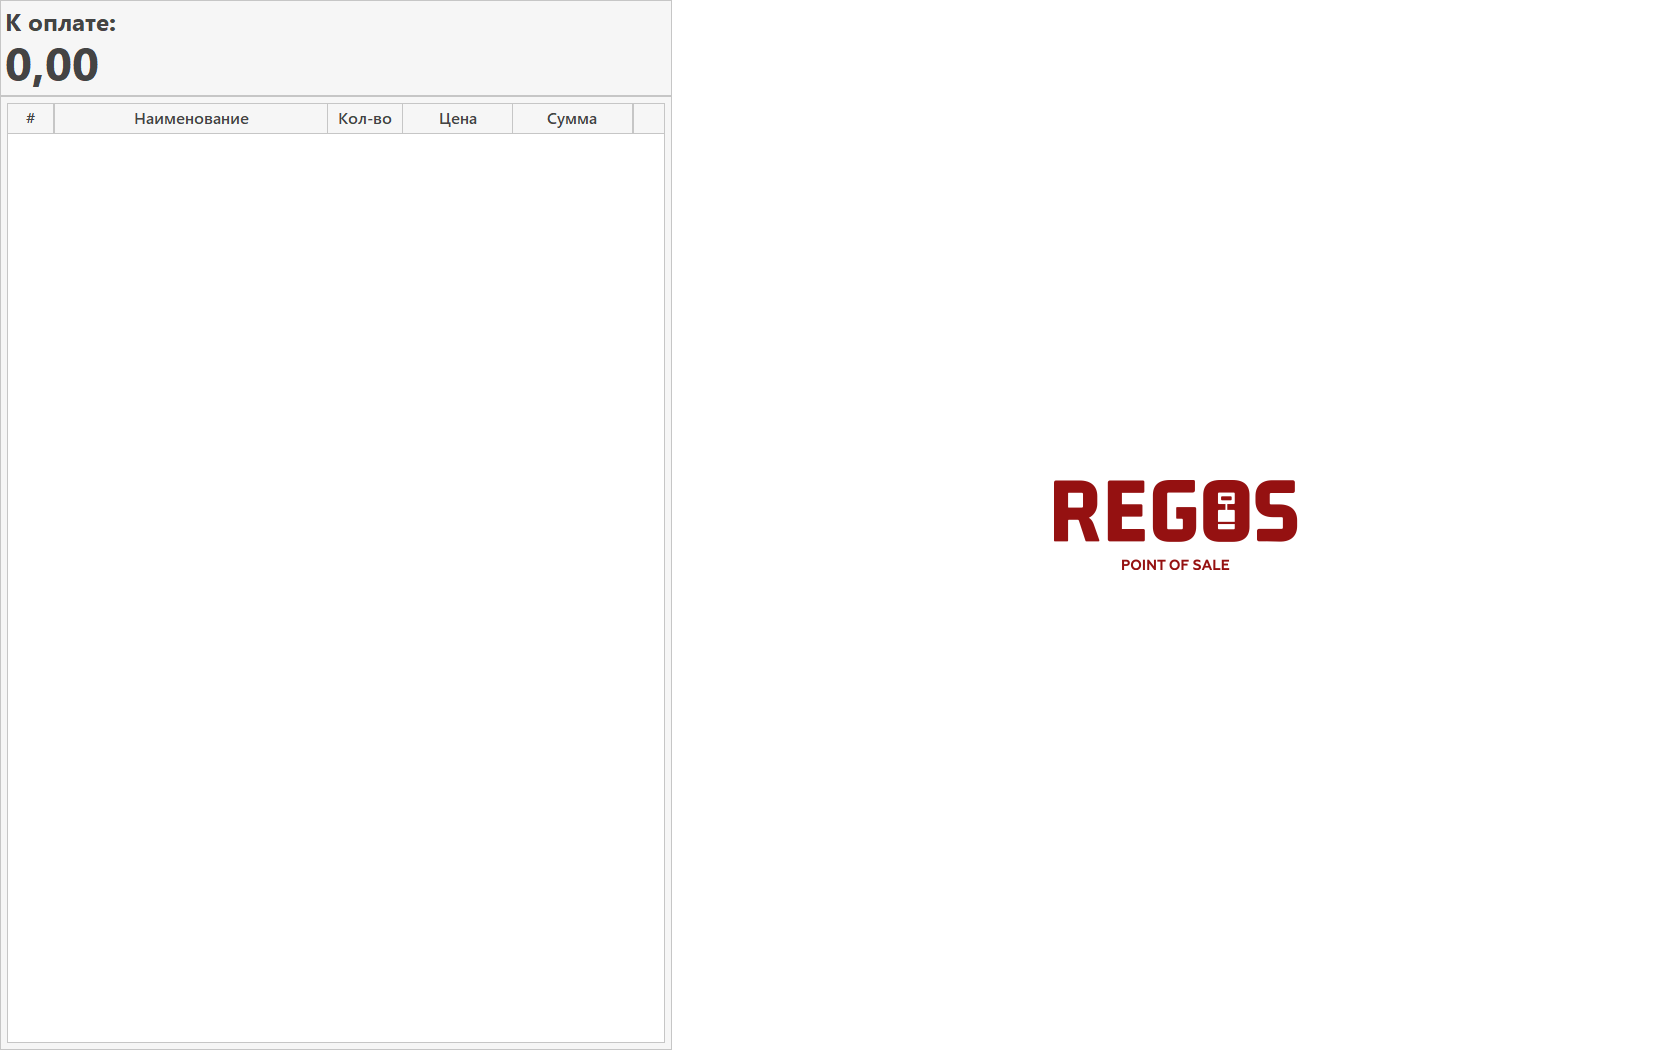Viewport: 1680px width, 1050px height.
Task: Click divider between Наименование and Кол-во headers
Action: [327, 119]
